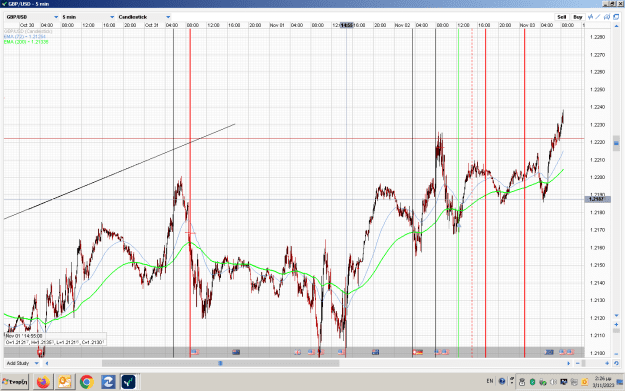The width and height of the screenshot is (625, 391).
Task: Click the price axis scroll up arrow
Action: (616, 25)
